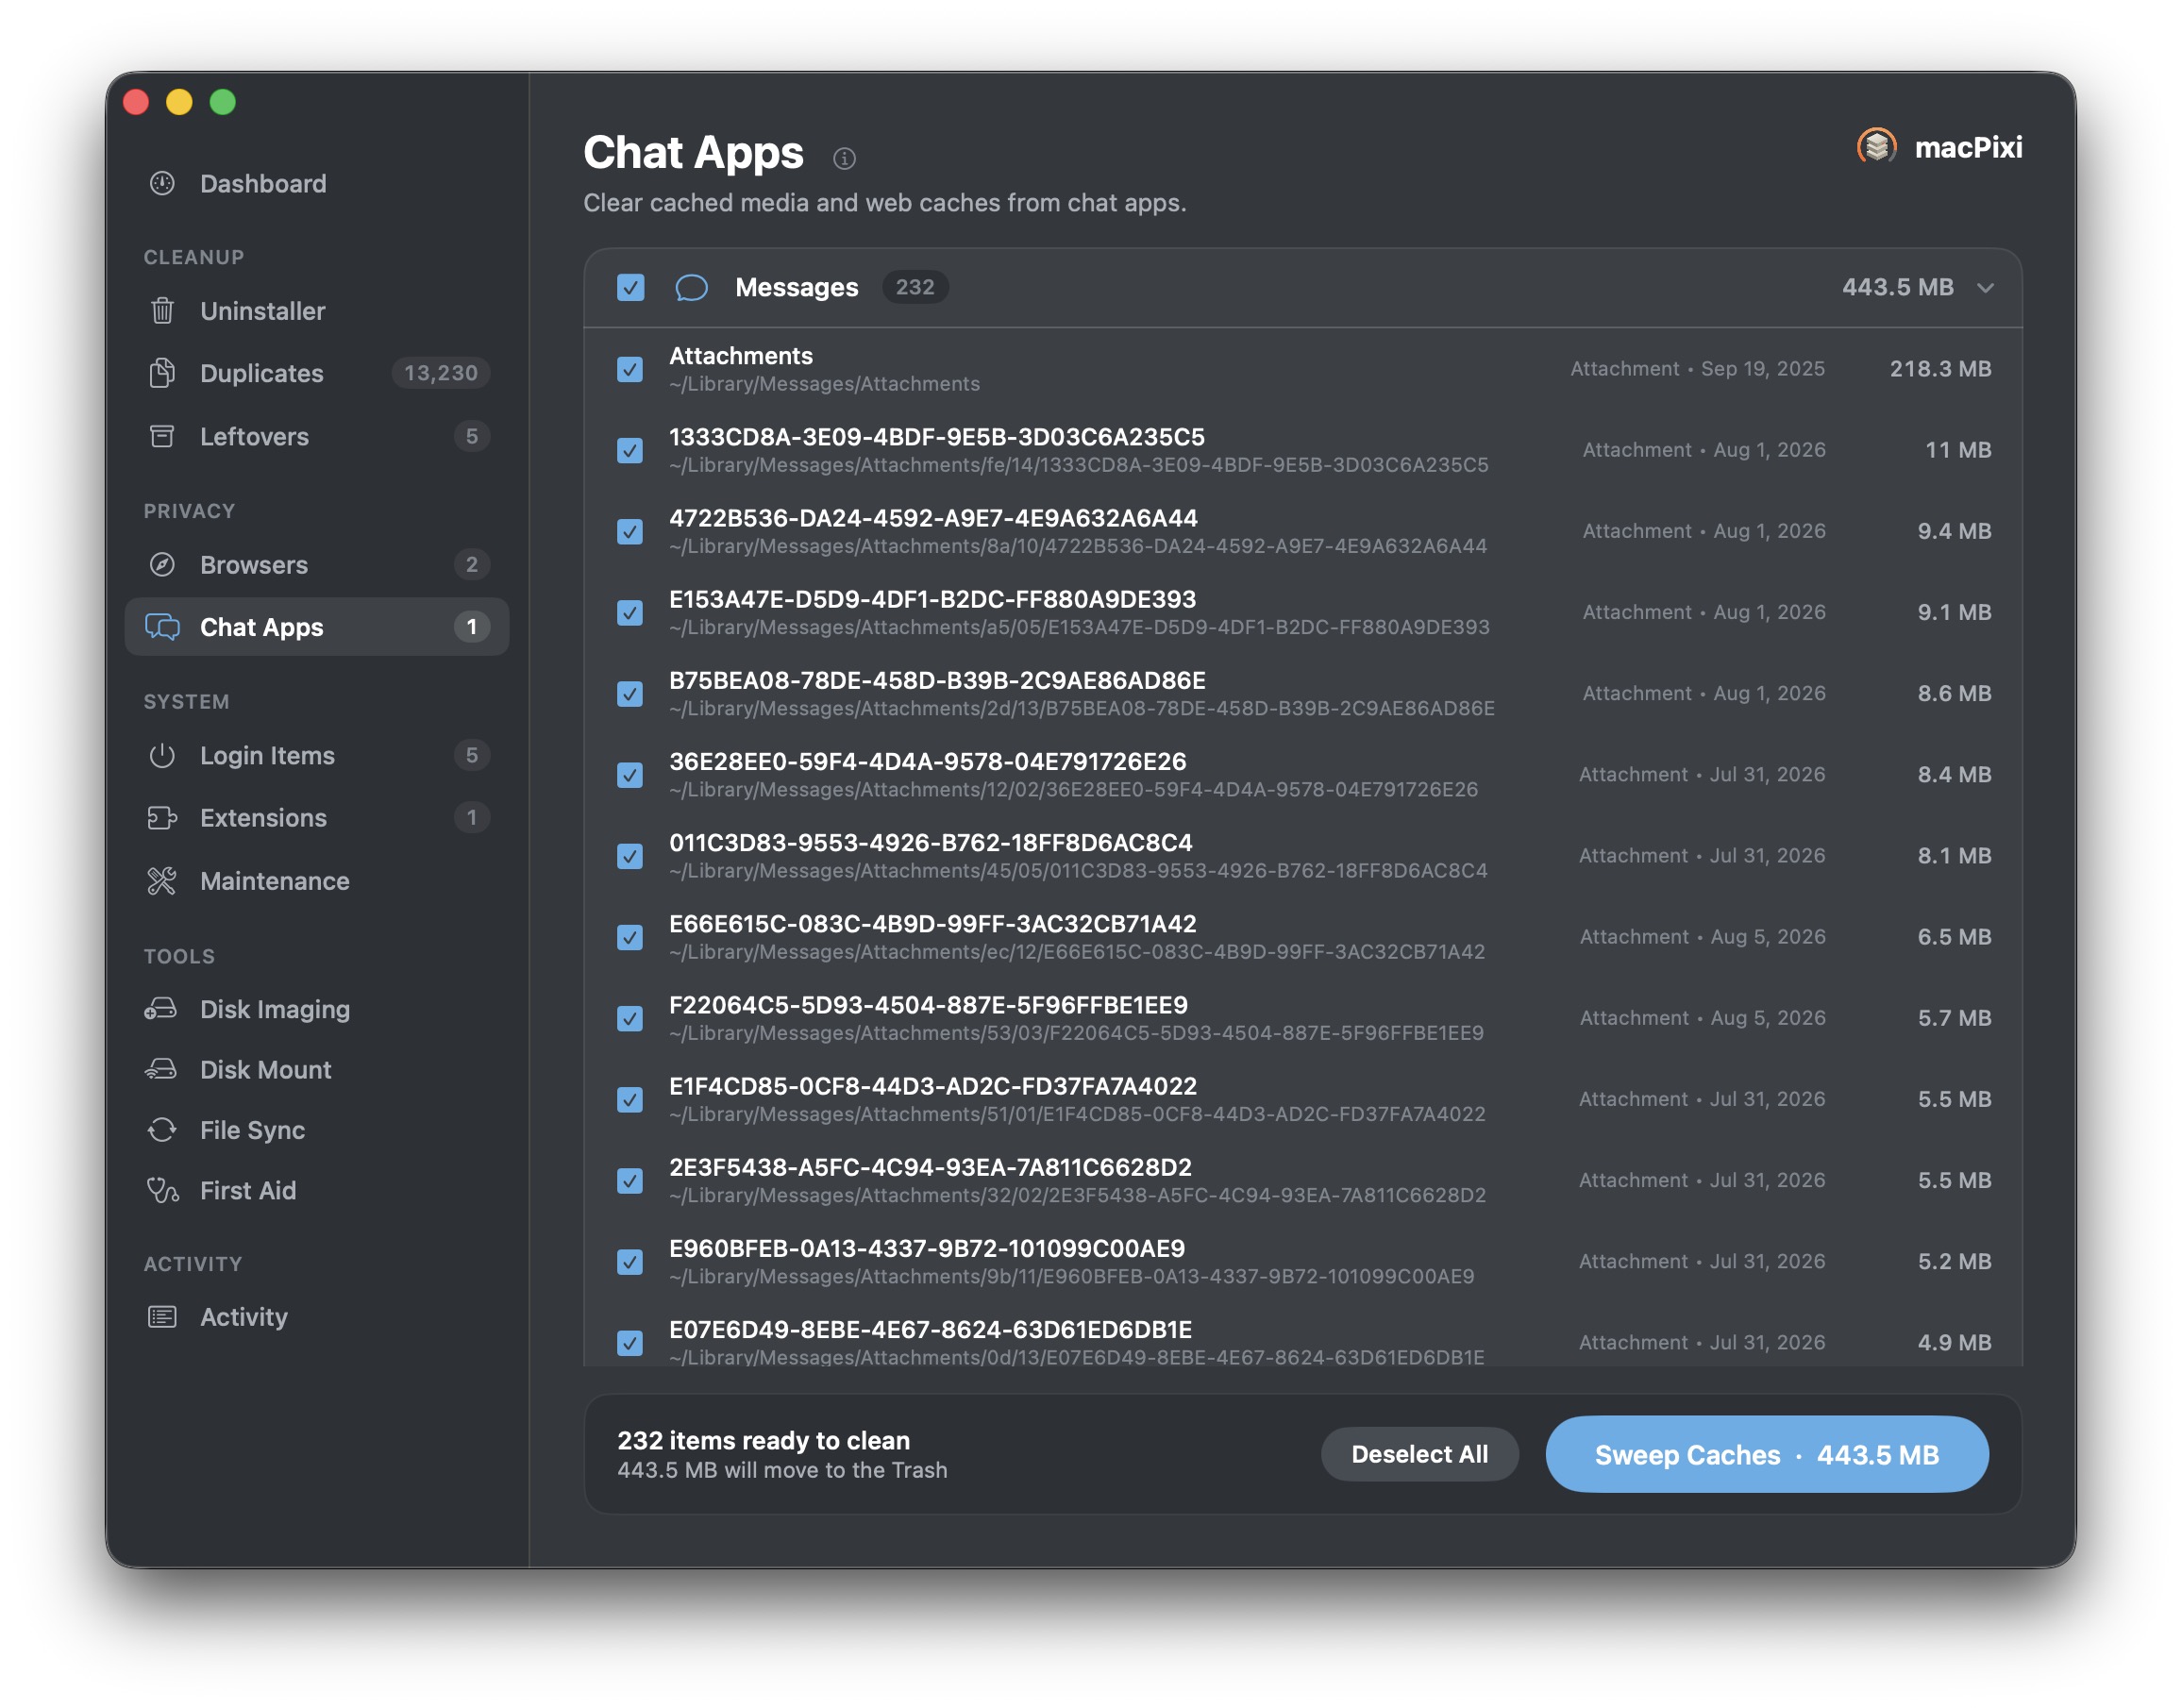This screenshot has width=2182, height=1708.
Task: Click E66E615C-083C-4B9D-99FF-3AC32CB71A42 file name
Action: 933,924
